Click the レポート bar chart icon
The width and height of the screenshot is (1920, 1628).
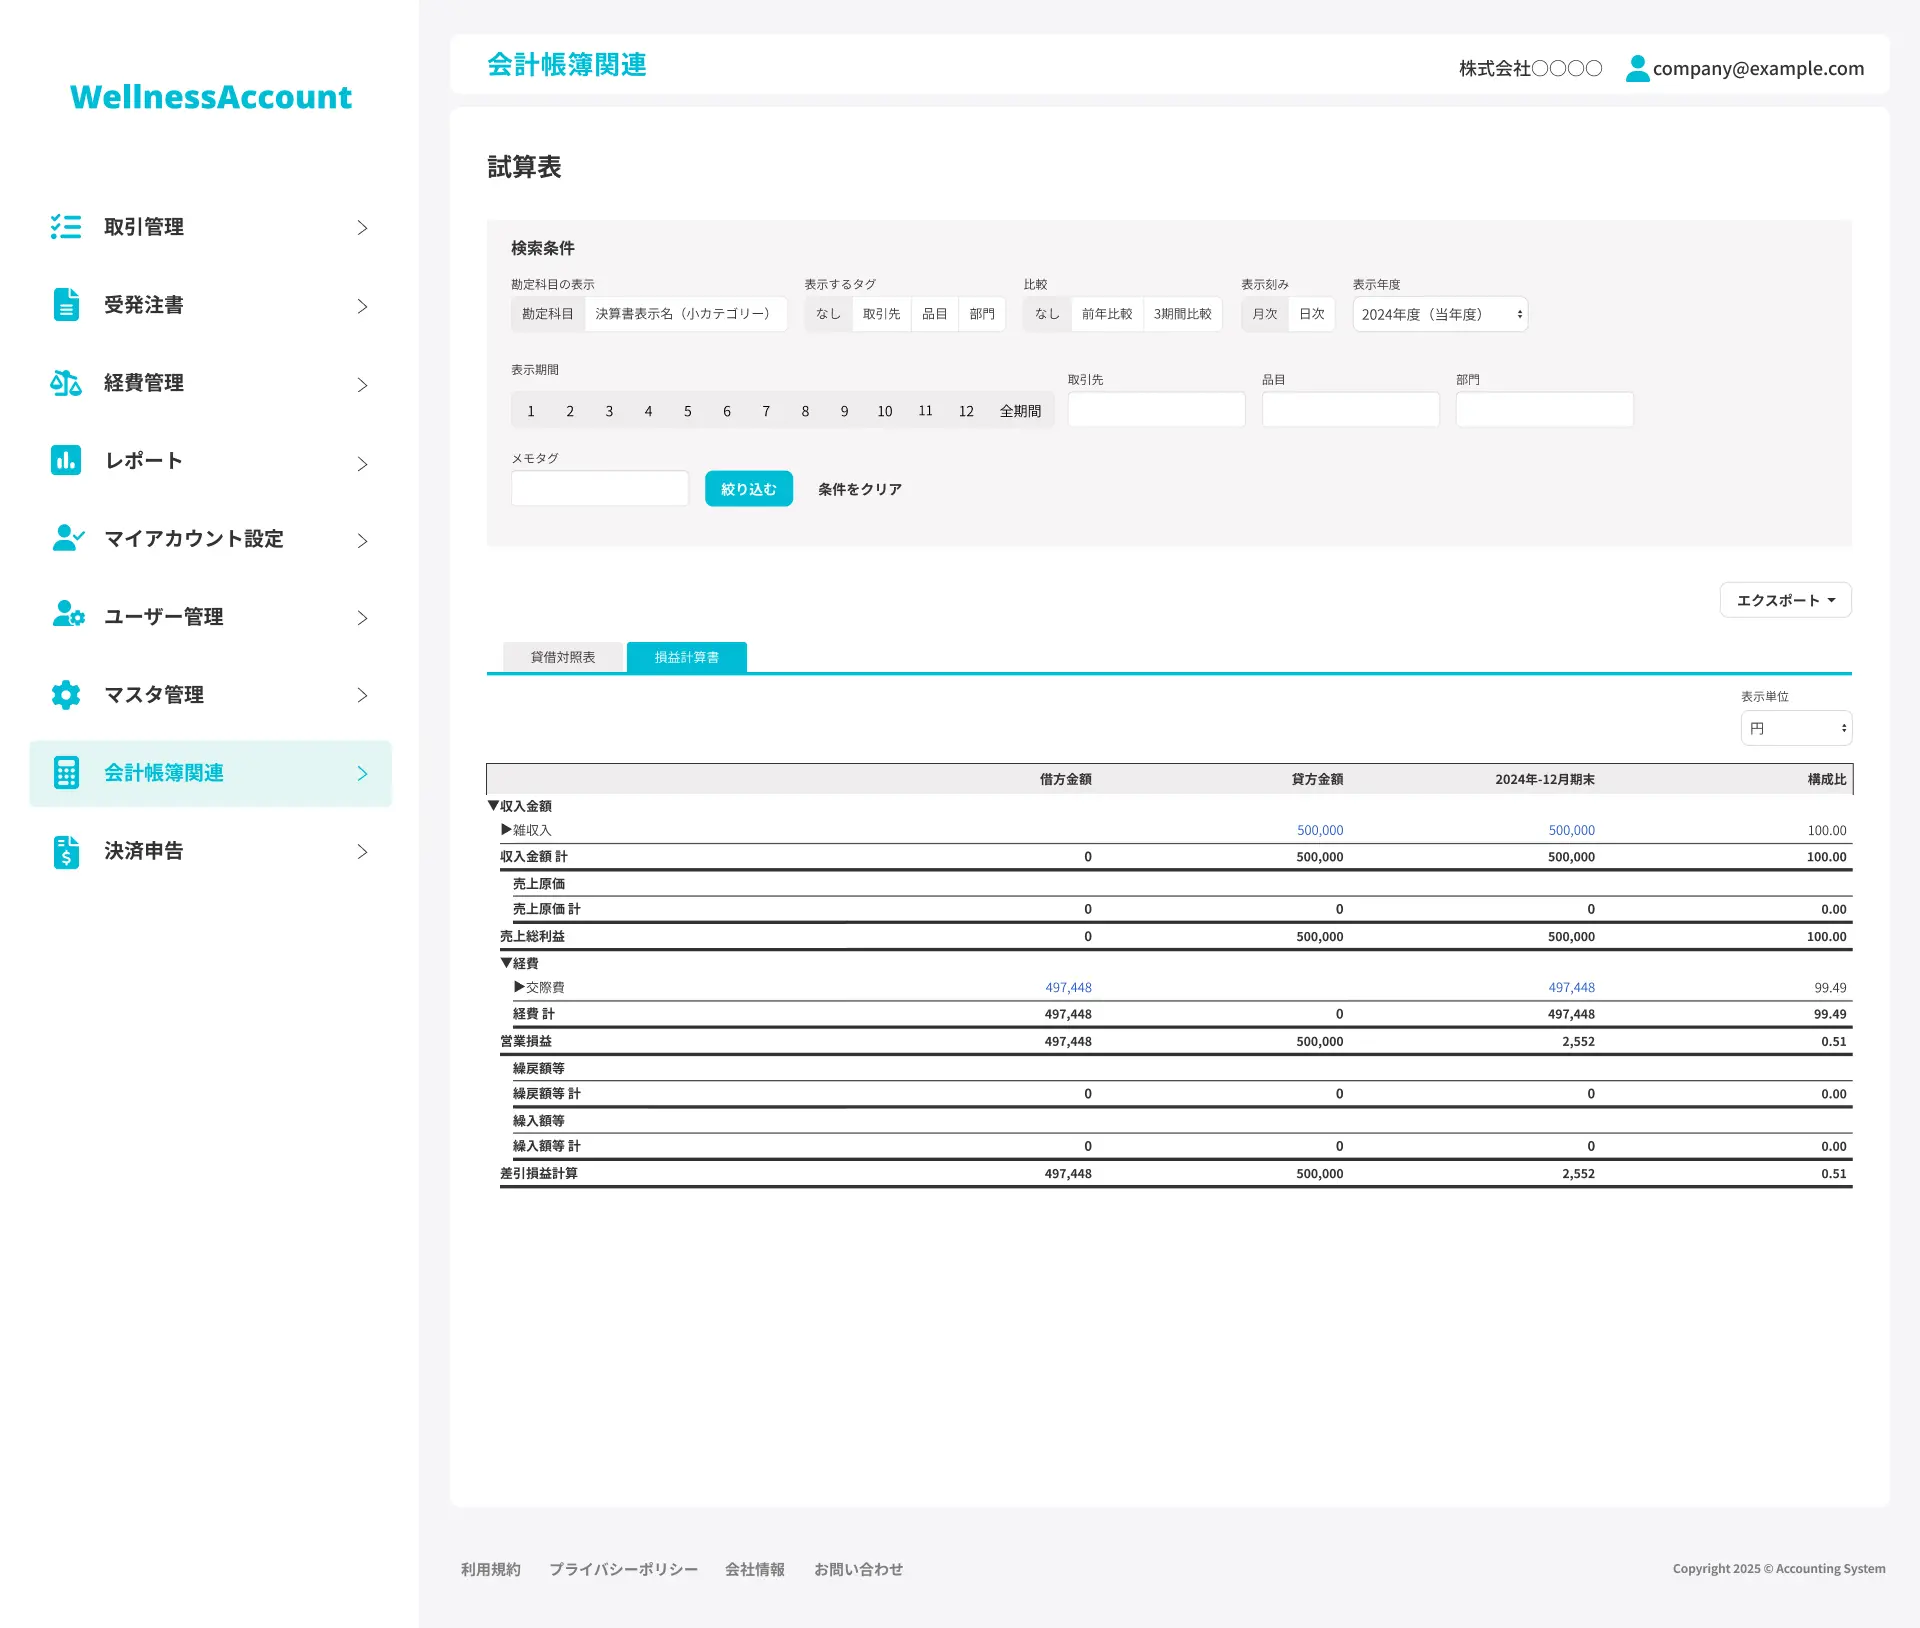pos(66,460)
